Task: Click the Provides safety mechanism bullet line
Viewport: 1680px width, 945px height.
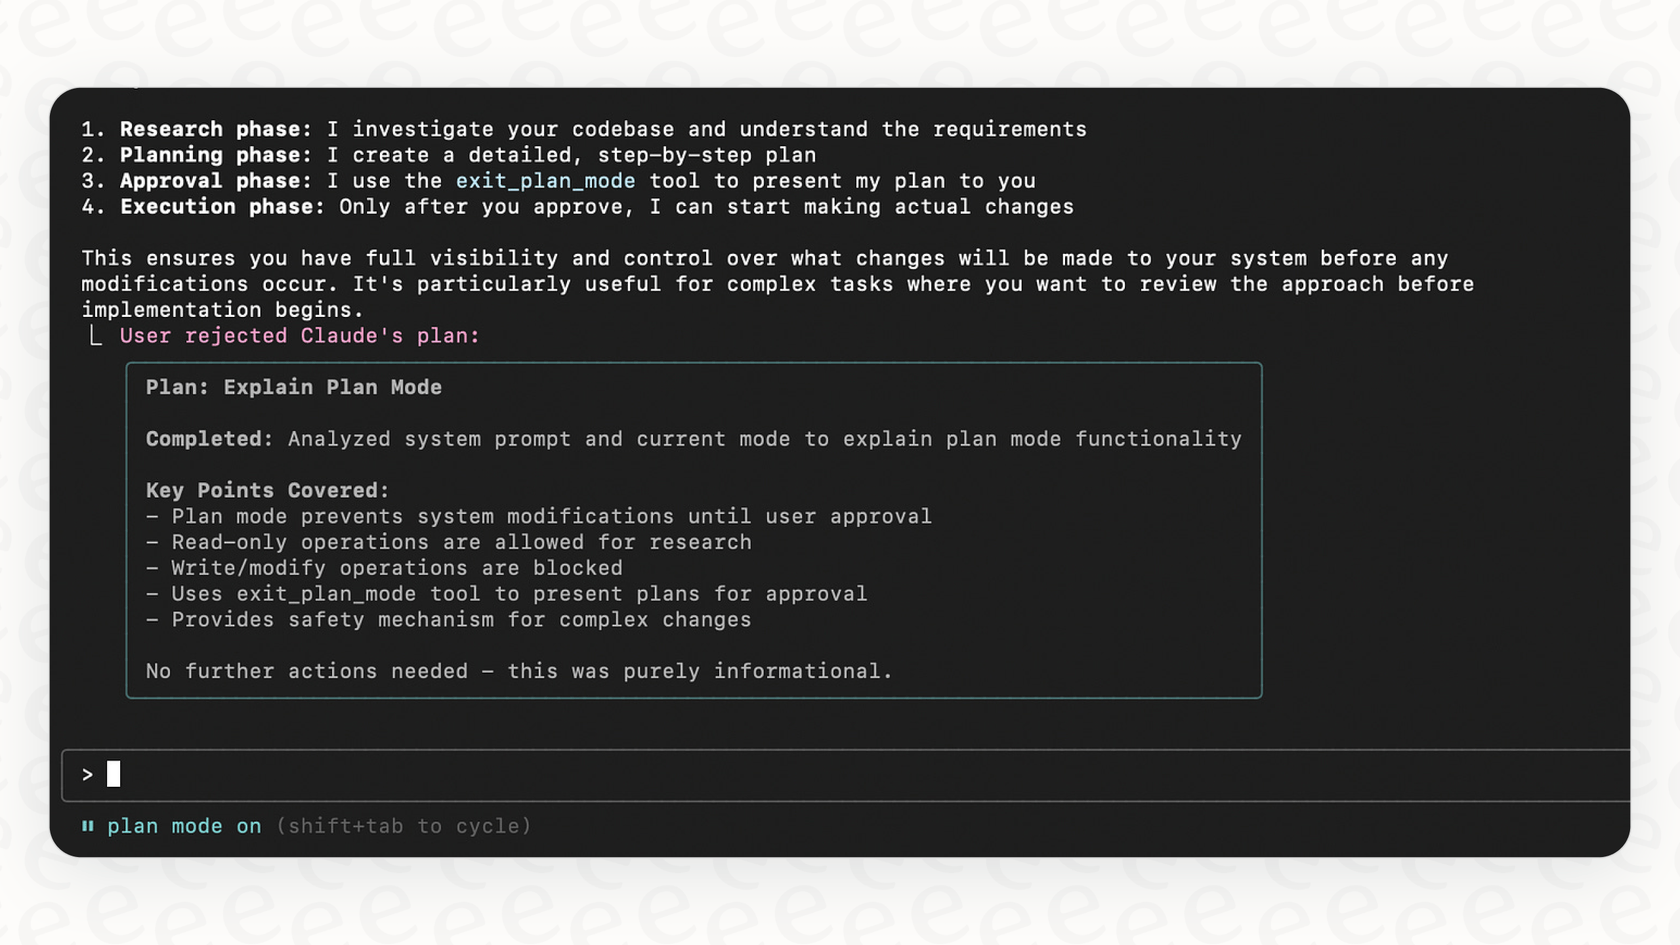Action: [x=449, y=620]
